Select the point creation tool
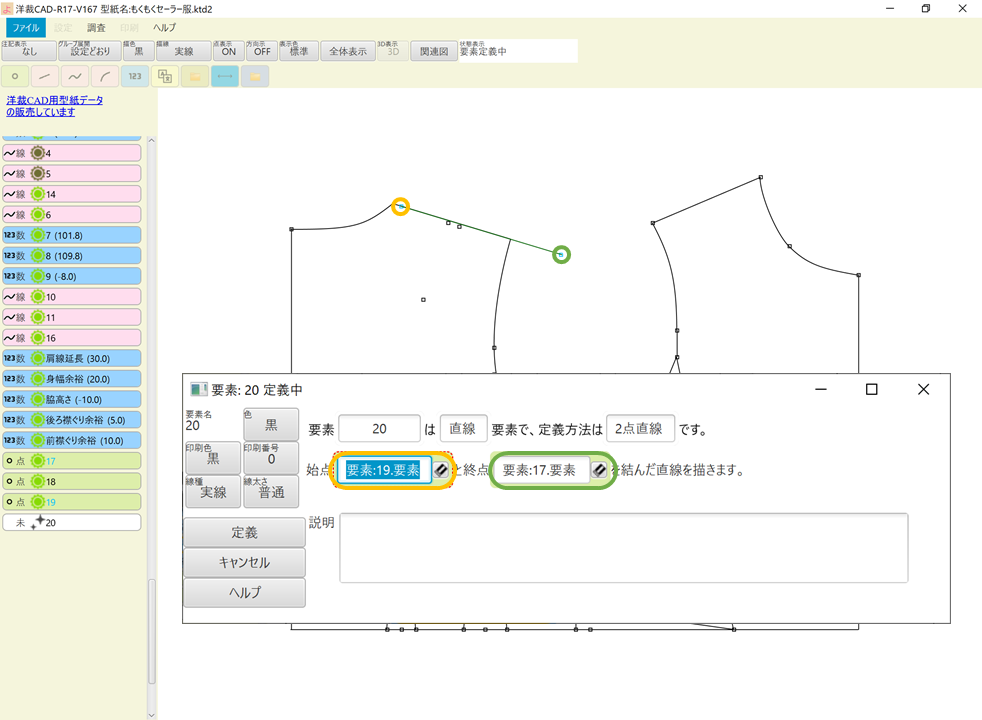The width and height of the screenshot is (982, 720). 14,75
